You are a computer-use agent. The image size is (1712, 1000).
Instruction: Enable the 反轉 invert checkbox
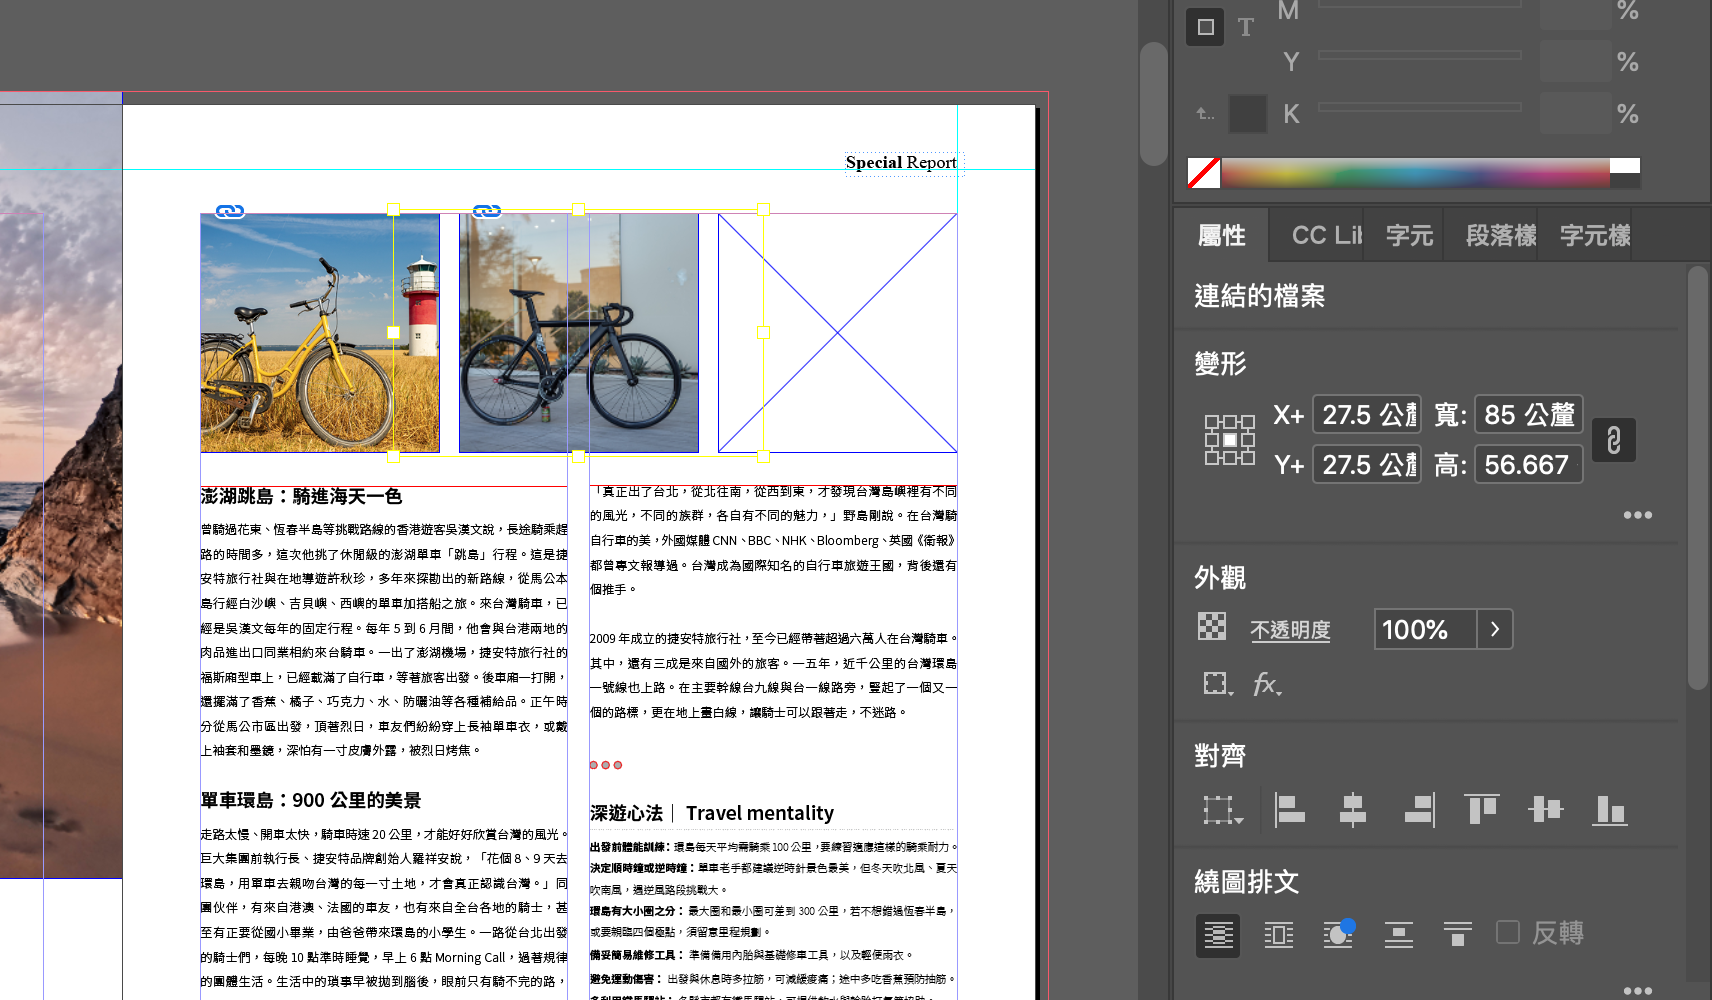(1508, 933)
